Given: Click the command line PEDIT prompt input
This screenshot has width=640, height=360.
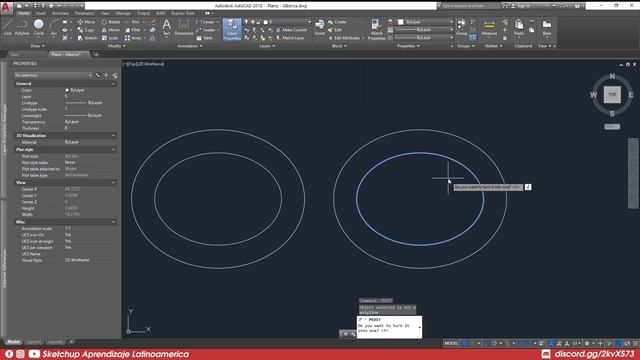Looking at the screenshot, I should click(x=389, y=327).
